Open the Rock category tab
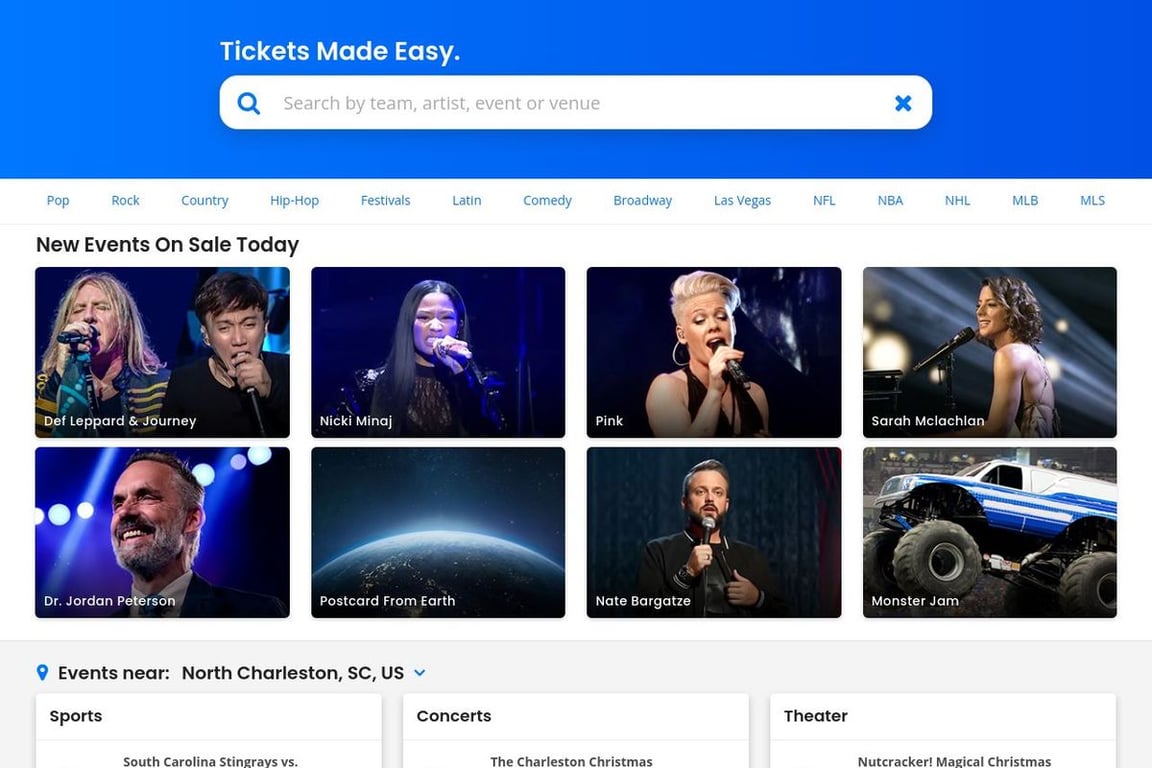The height and width of the screenshot is (768, 1152). click(x=125, y=200)
